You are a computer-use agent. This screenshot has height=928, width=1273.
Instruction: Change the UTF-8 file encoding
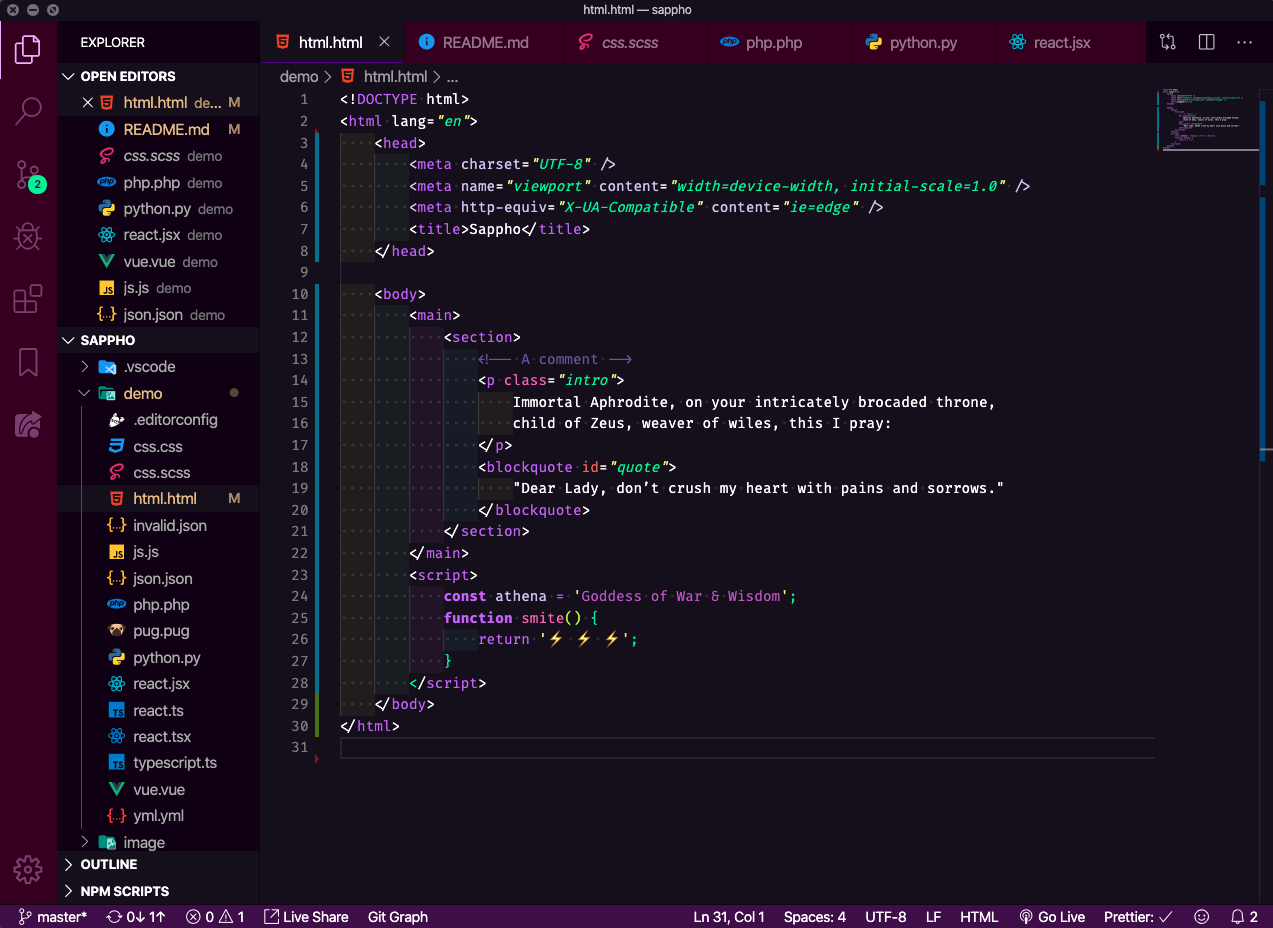click(x=886, y=916)
